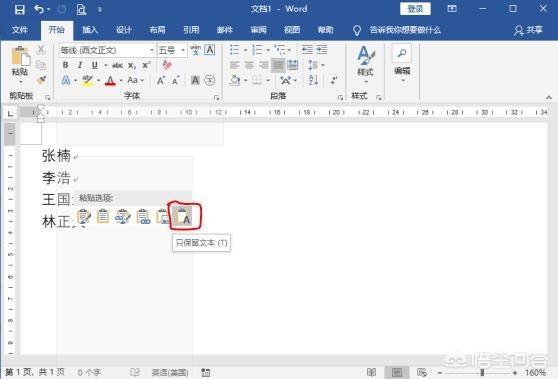Sort paragraphs A to Z
Image resolution: width=558 pixels, height=379 pixels.
313,80
